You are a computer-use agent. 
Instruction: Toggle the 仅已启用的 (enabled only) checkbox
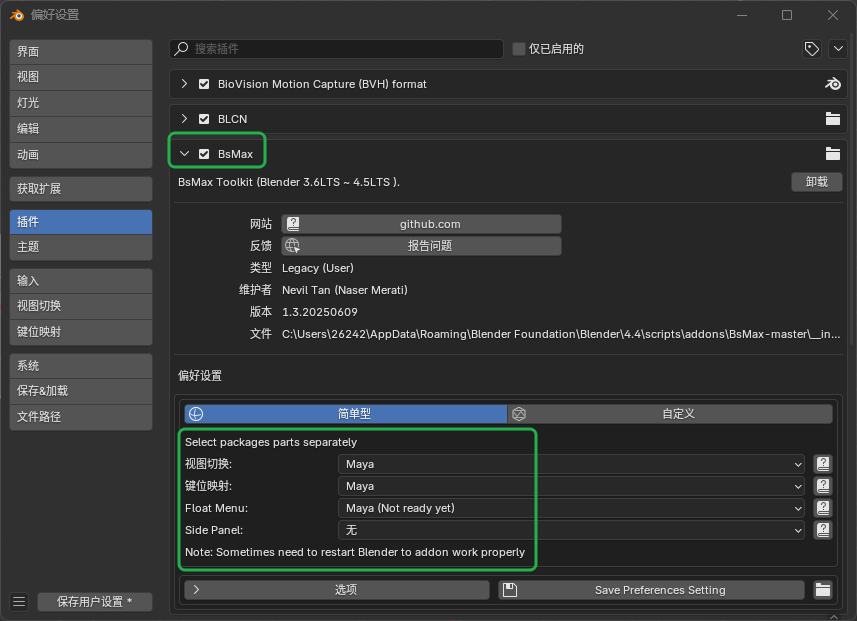pyautogui.click(x=519, y=49)
